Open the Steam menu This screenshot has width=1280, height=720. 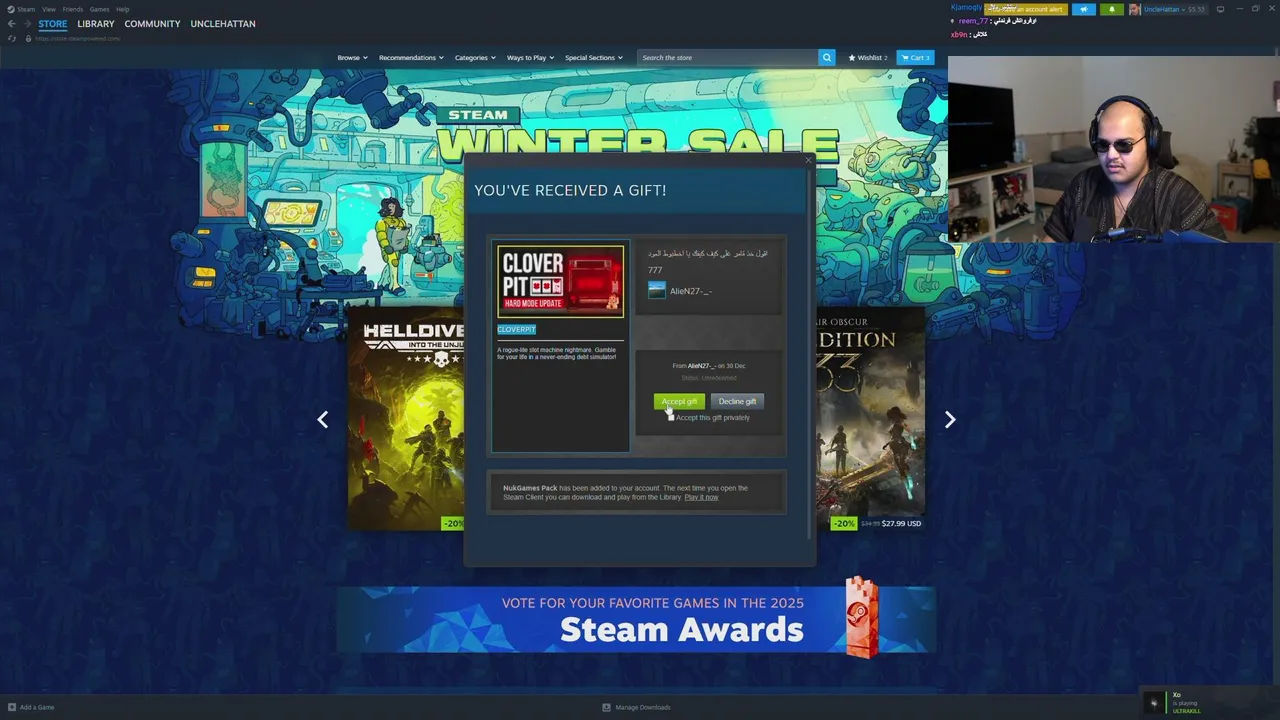[x=26, y=9]
